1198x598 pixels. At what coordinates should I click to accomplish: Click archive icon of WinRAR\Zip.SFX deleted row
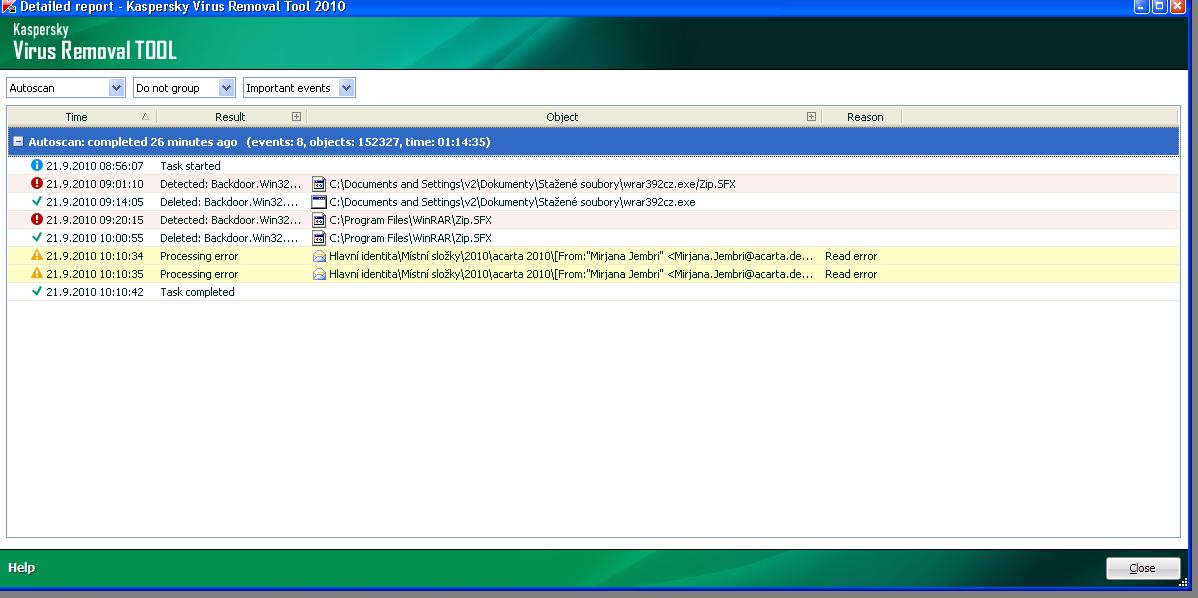pyautogui.click(x=319, y=238)
